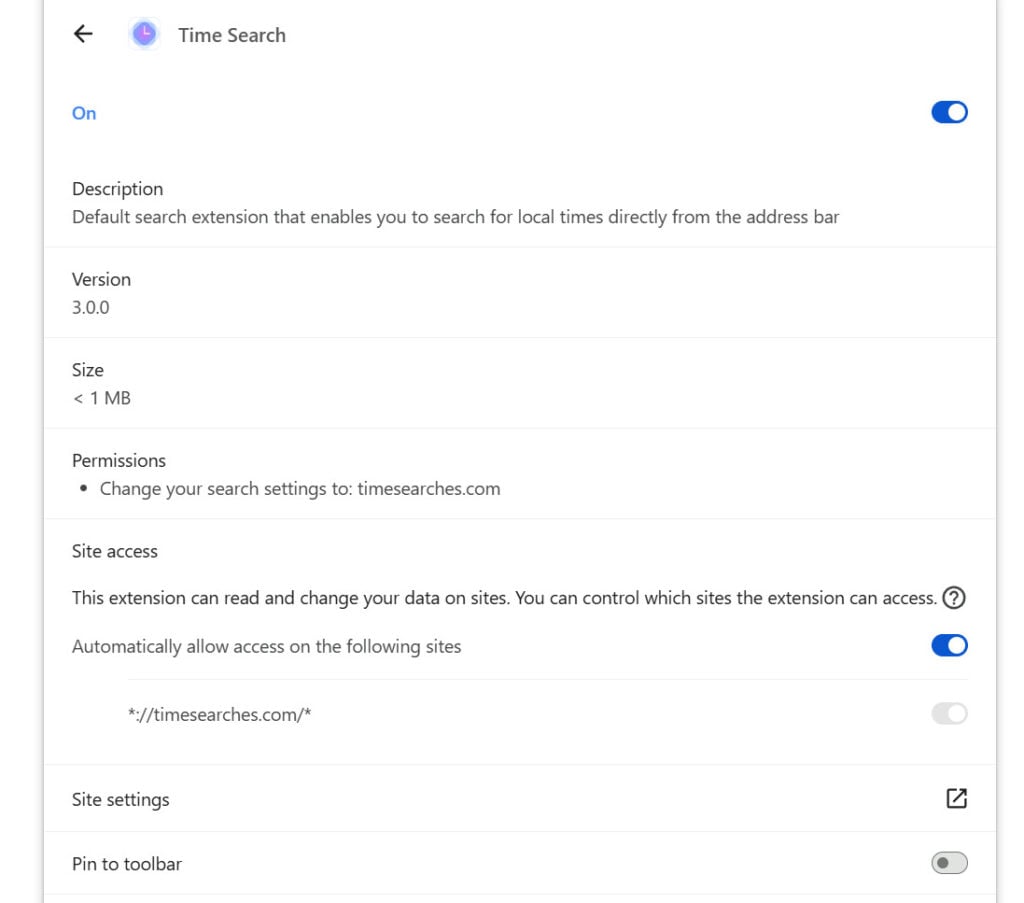Click the Site settings row label

(x=120, y=799)
